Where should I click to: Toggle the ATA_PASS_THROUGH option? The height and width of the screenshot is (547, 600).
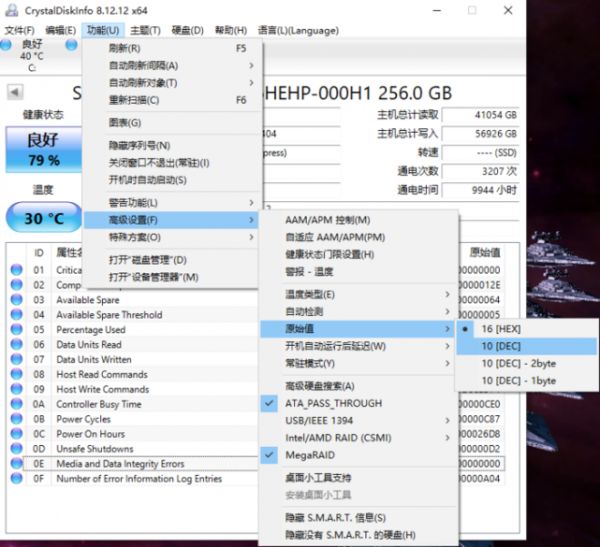[x=333, y=403]
